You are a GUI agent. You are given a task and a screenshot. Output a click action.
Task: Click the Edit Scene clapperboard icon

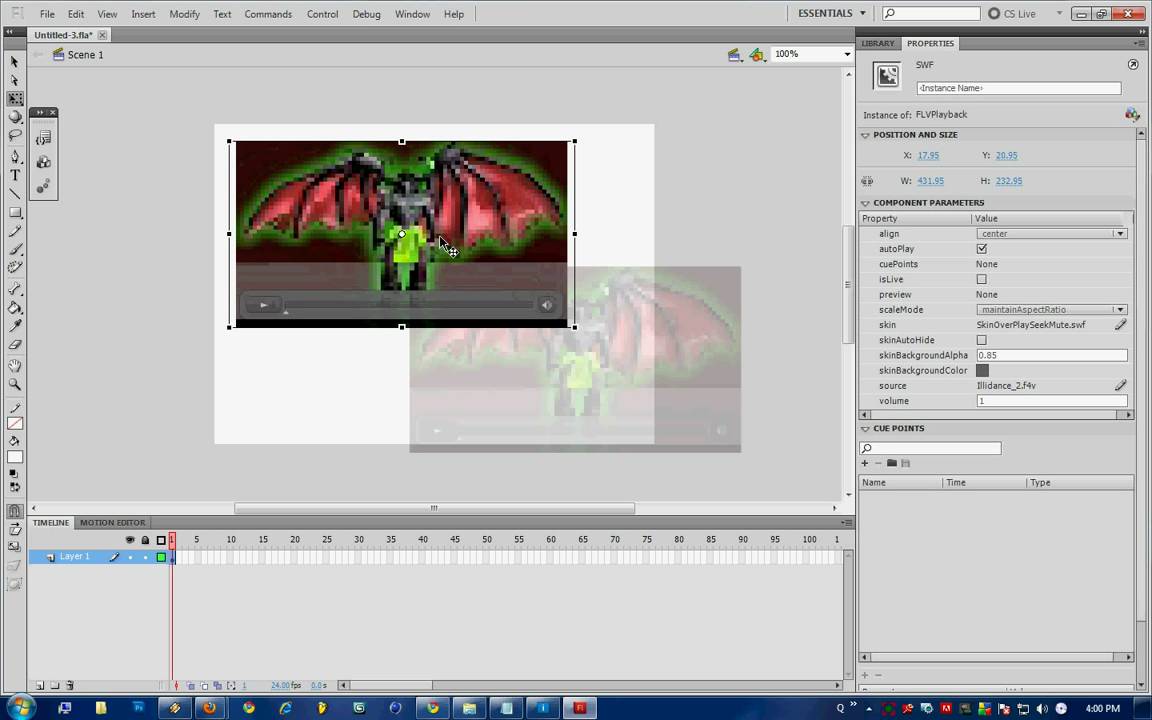click(x=734, y=54)
